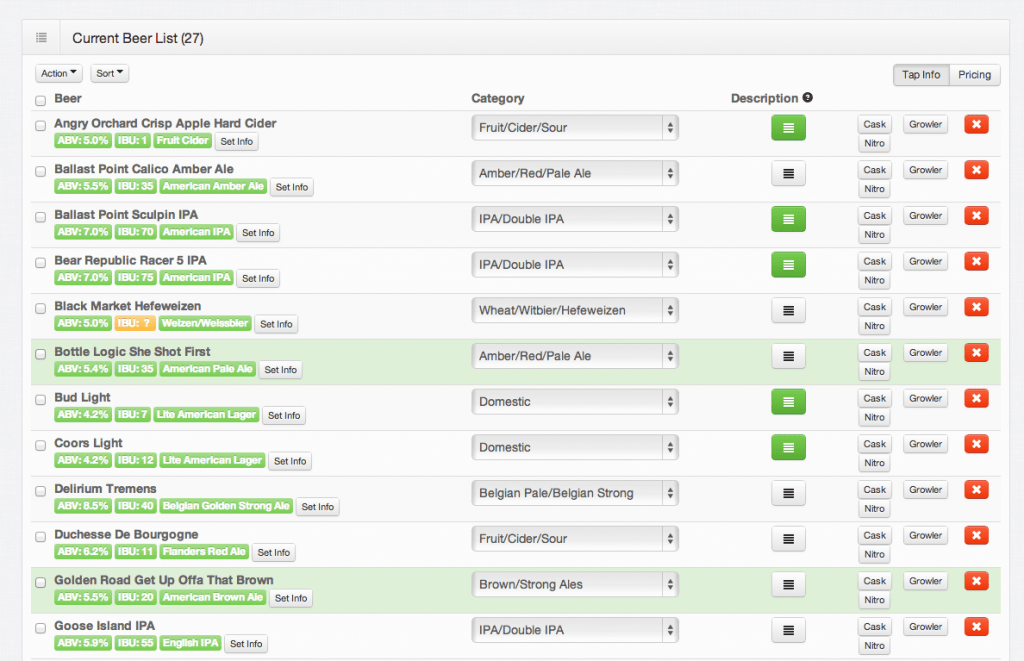Remove Bottle Logic She Shot First with red X
The height and width of the screenshot is (661, 1024).
point(976,353)
